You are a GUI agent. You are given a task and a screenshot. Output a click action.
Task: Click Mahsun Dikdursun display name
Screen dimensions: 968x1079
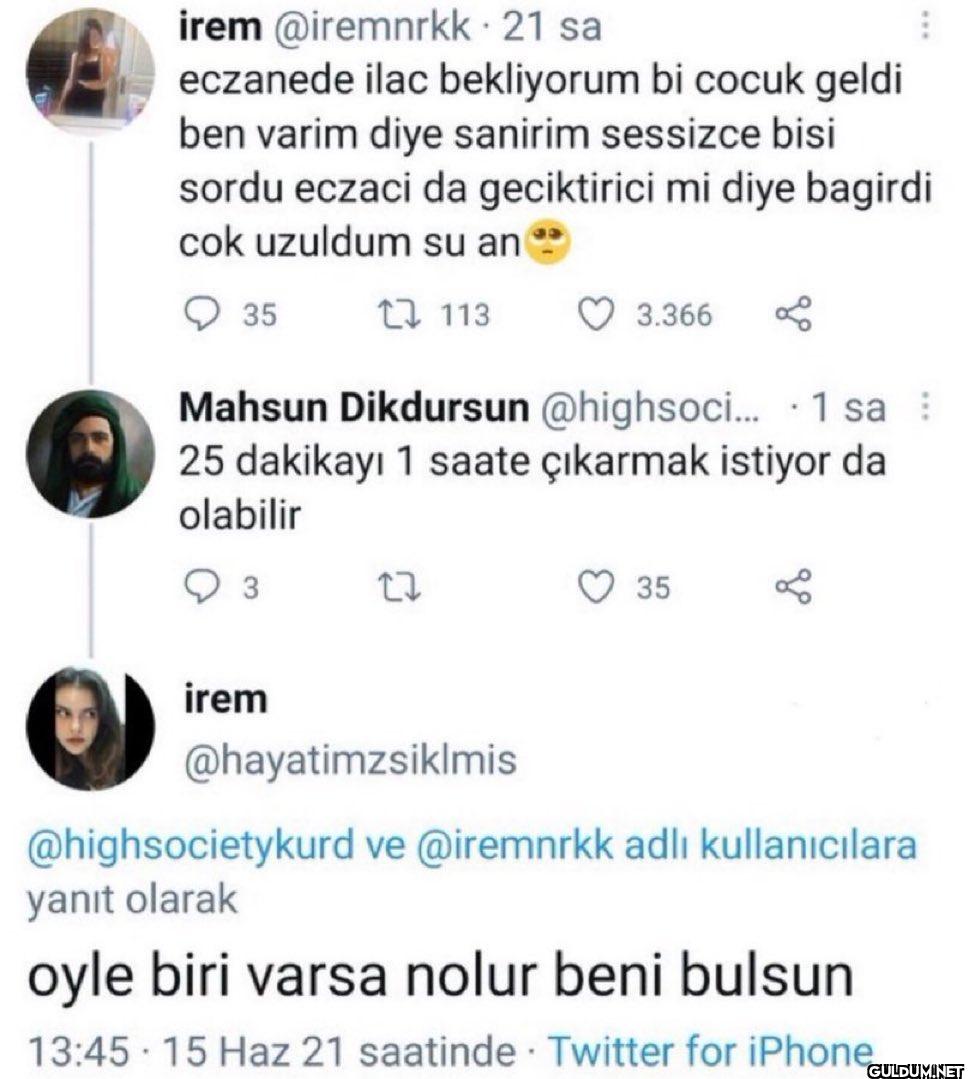tap(352, 409)
